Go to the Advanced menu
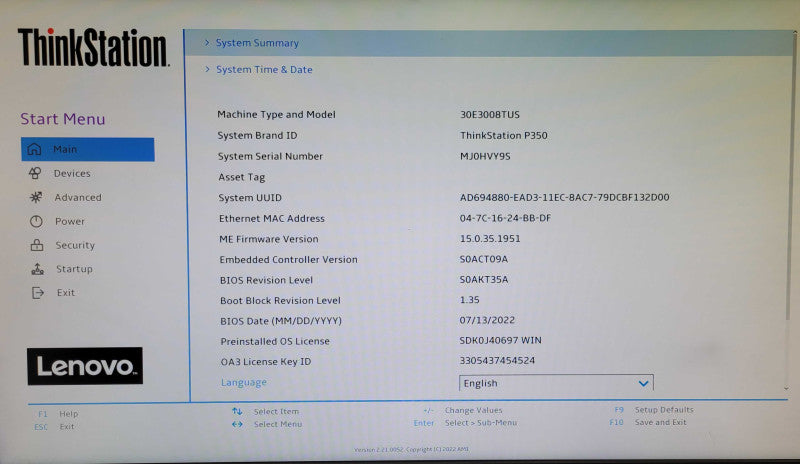This screenshot has height=464, width=800. (78, 197)
